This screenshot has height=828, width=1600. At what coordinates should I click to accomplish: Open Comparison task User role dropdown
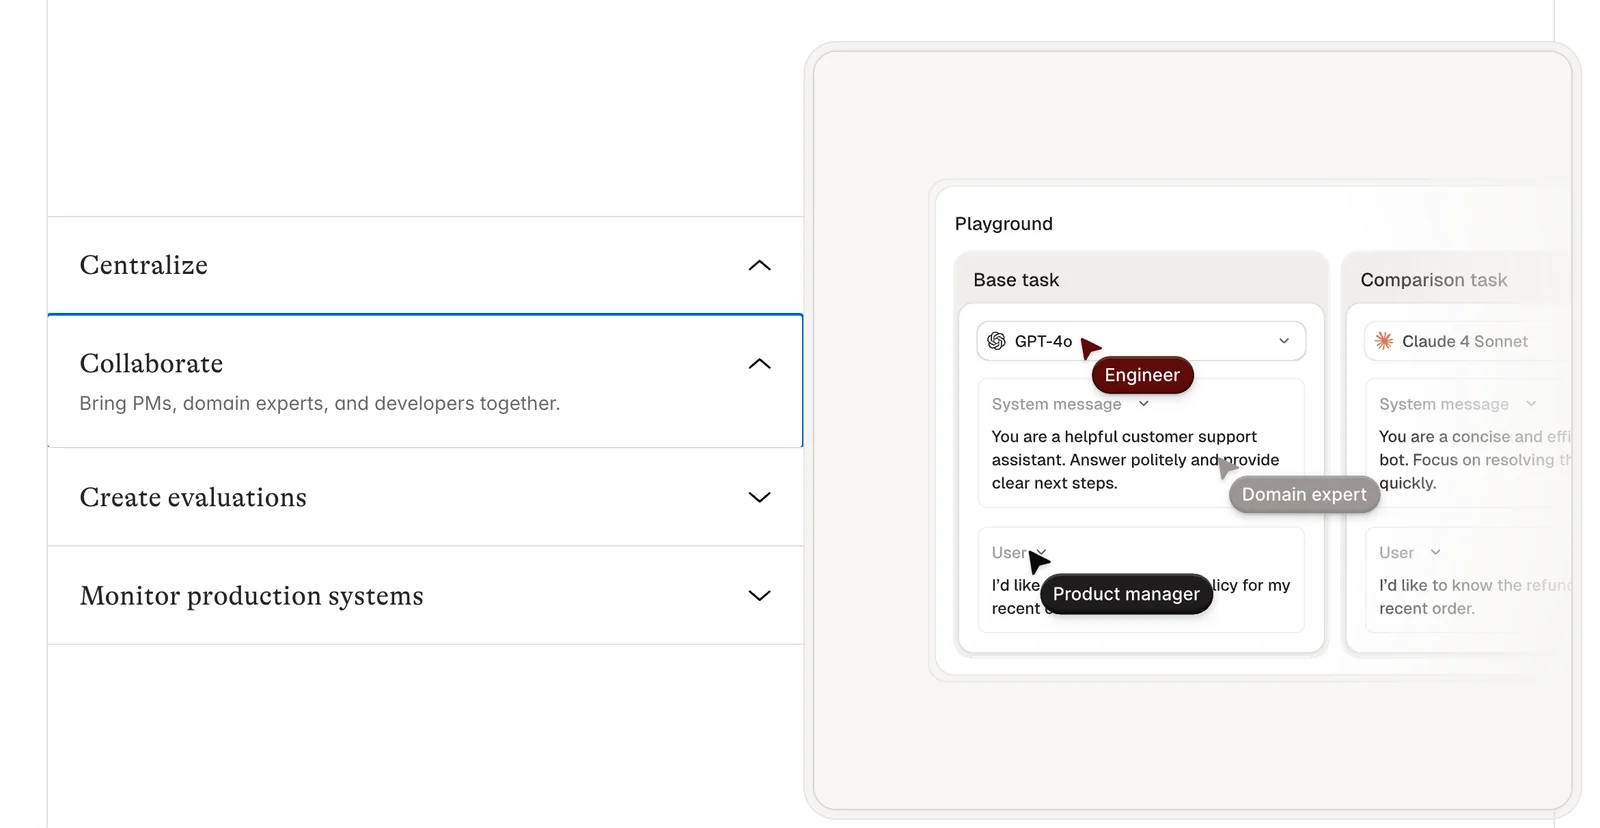point(1436,553)
